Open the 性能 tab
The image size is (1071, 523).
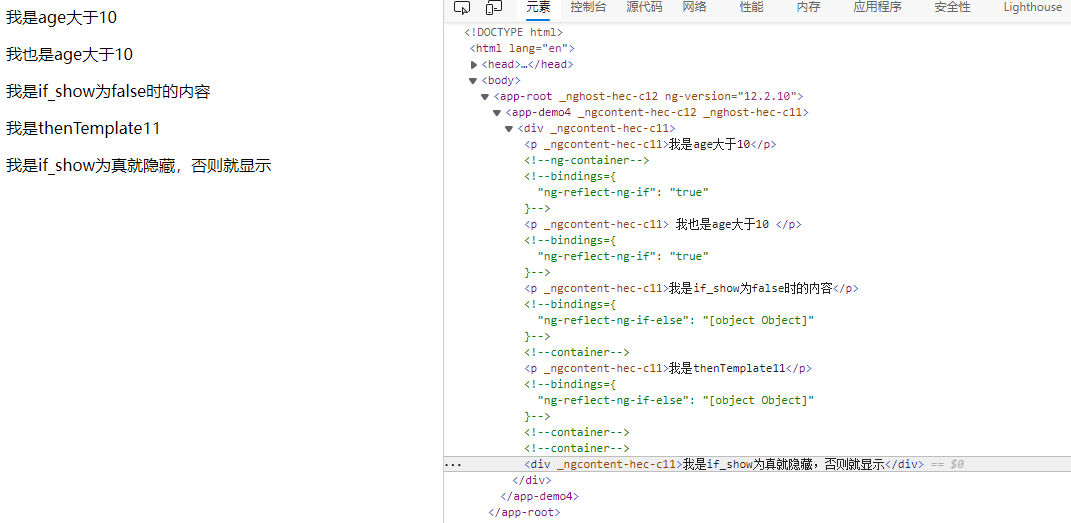751,8
